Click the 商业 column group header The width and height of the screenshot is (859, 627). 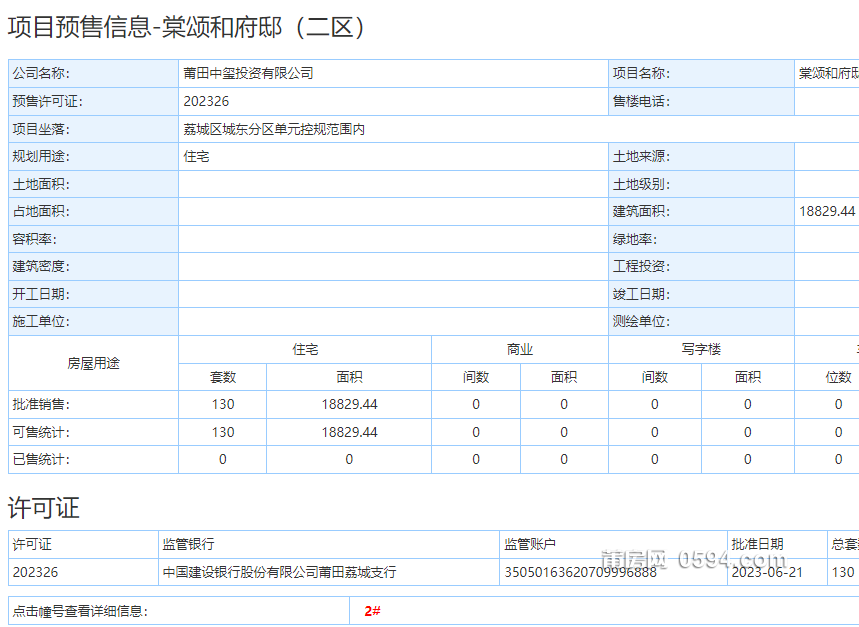(x=520, y=349)
